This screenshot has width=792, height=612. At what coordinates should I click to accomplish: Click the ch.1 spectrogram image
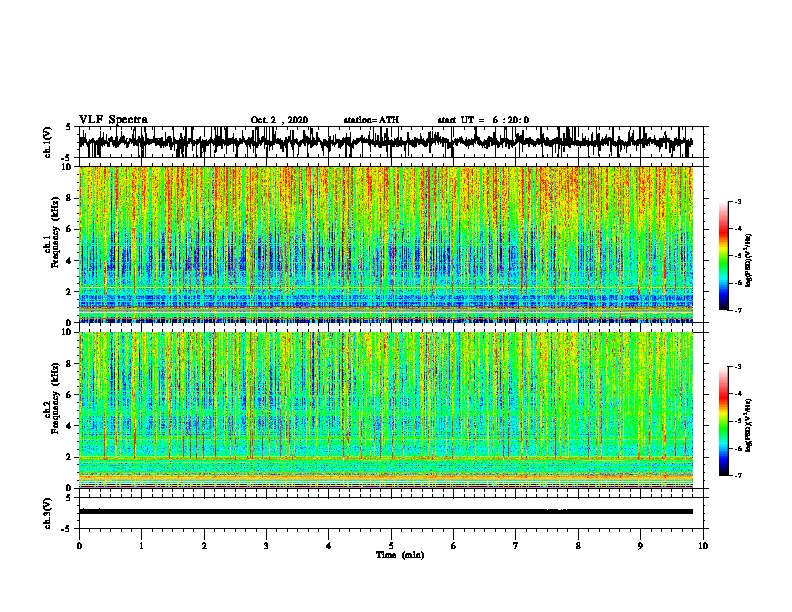(x=386, y=244)
